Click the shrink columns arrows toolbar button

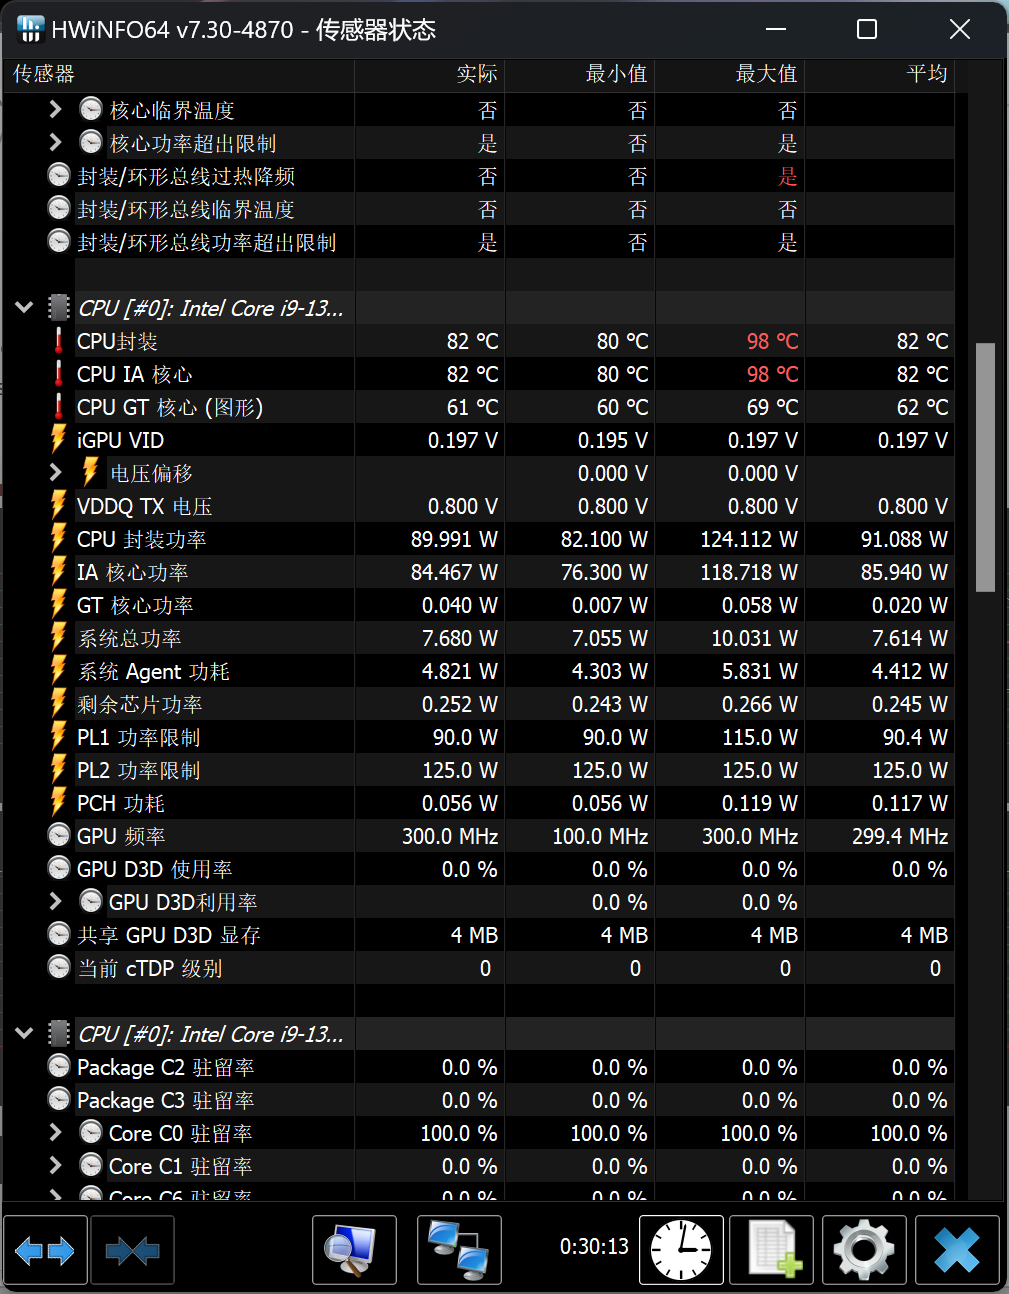click(132, 1250)
